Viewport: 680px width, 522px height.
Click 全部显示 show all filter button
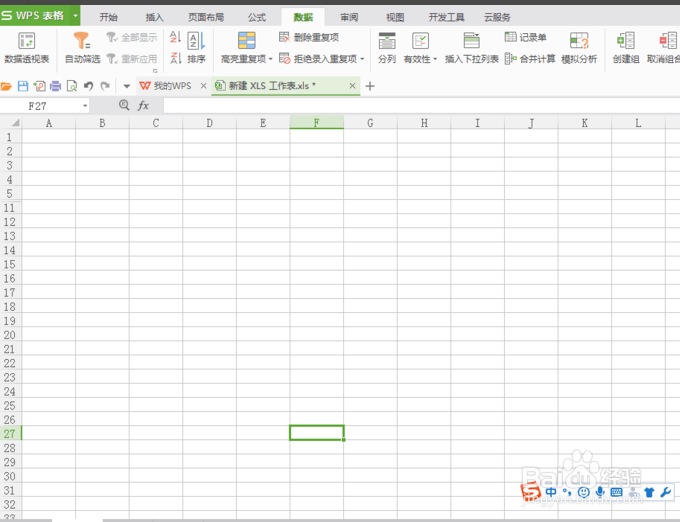[x=132, y=38]
